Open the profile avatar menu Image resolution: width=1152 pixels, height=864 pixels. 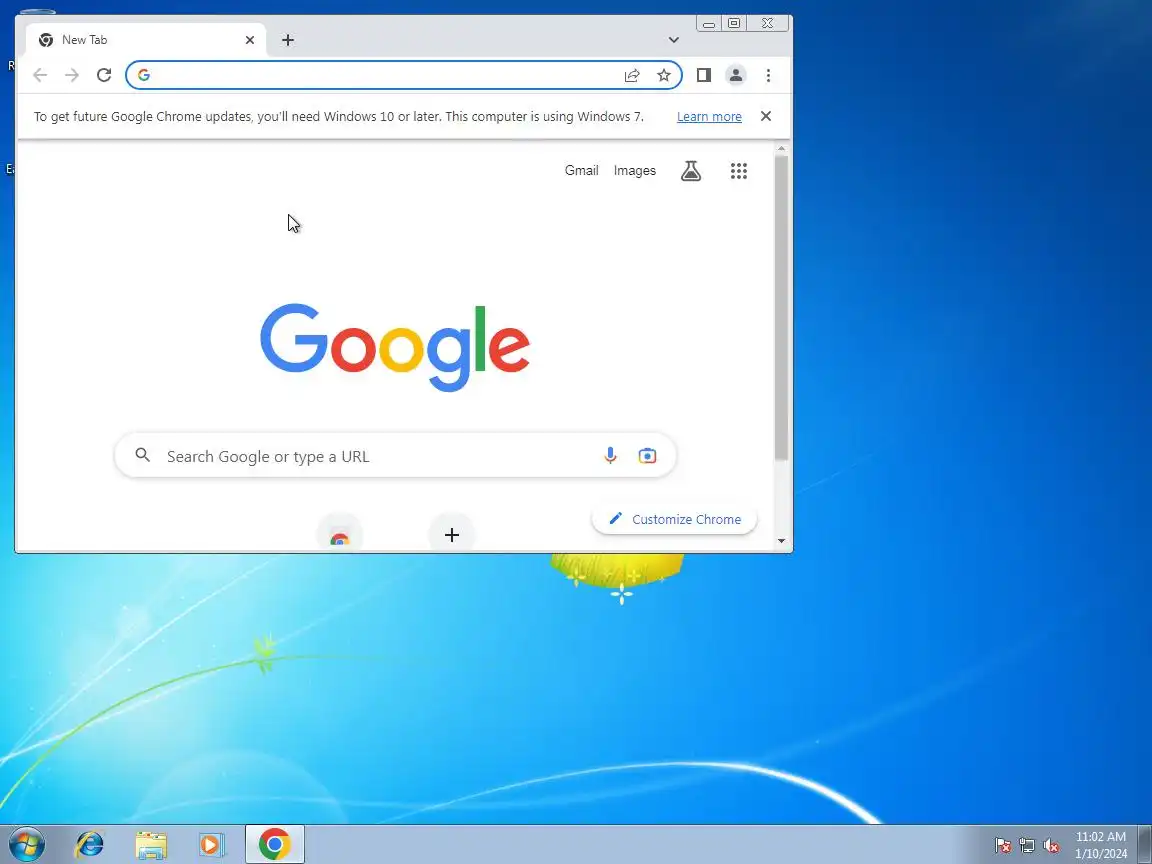735,75
